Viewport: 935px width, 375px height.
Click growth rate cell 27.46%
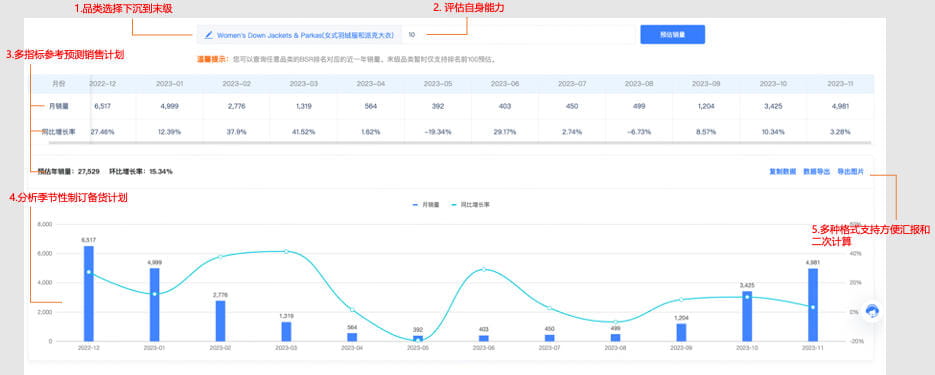(x=102, y=131)
